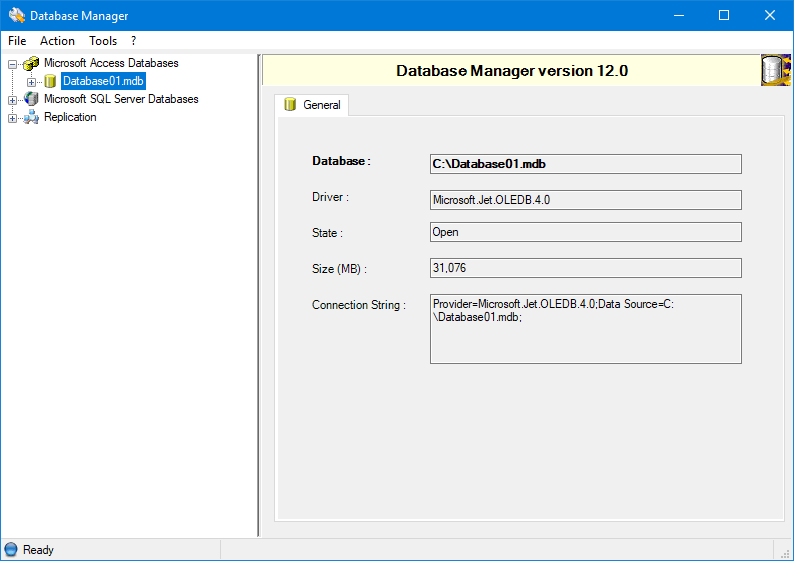This screenshot has width=794, height=561.
Task: Open the ? help menu
Action: pos(133,41)
